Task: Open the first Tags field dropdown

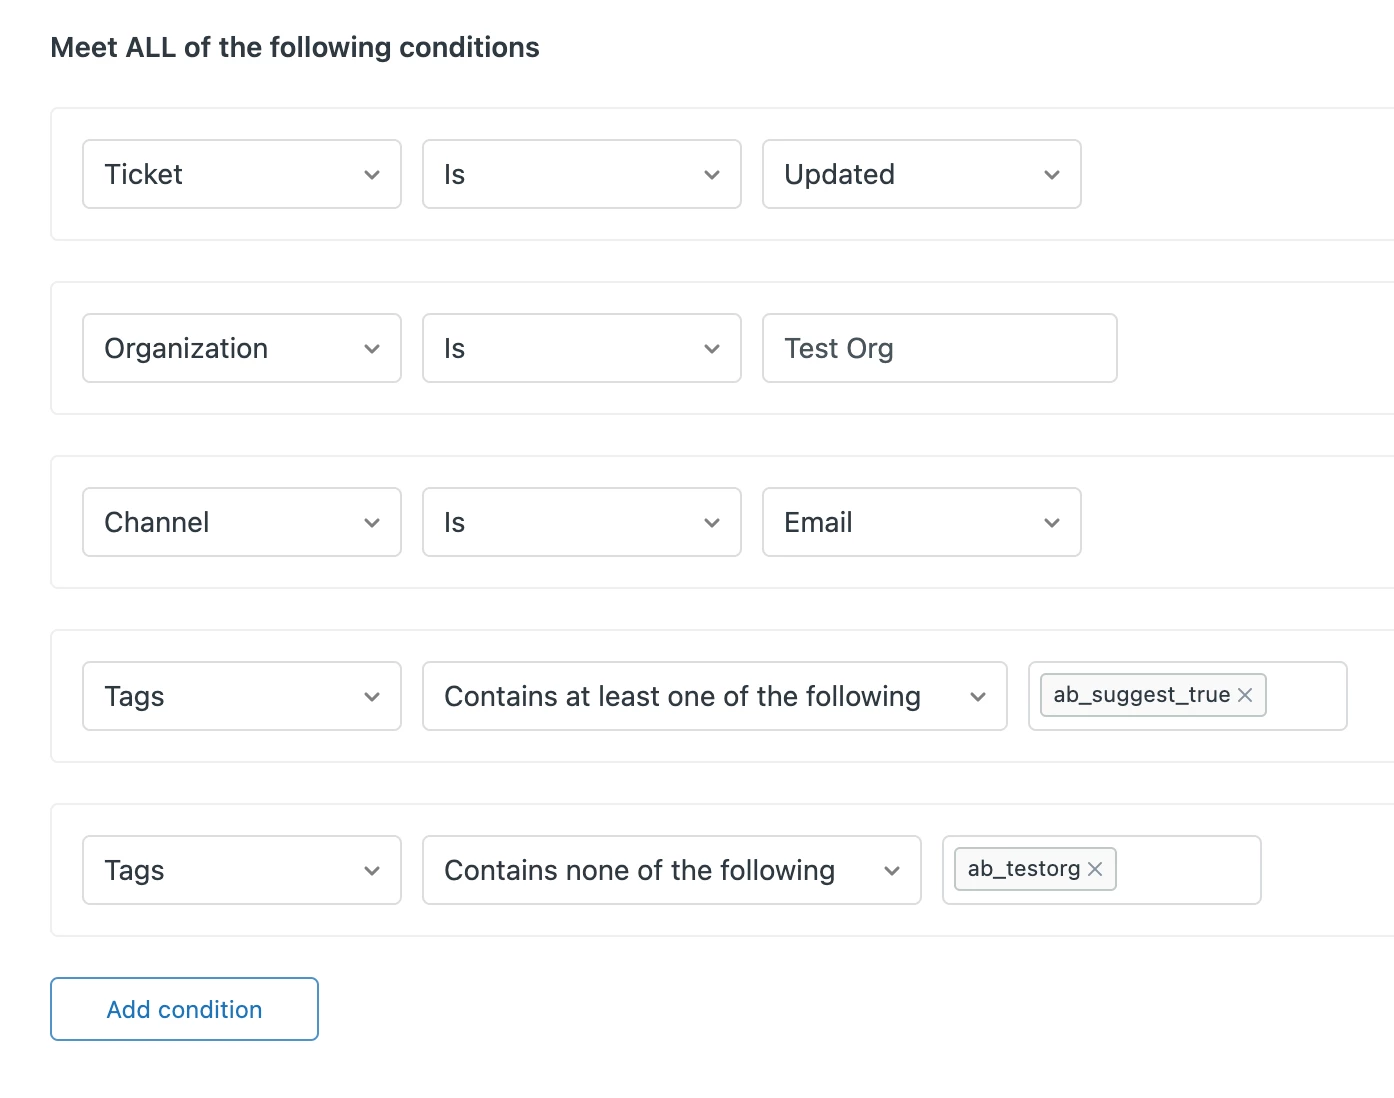Action: click(241, 696)
